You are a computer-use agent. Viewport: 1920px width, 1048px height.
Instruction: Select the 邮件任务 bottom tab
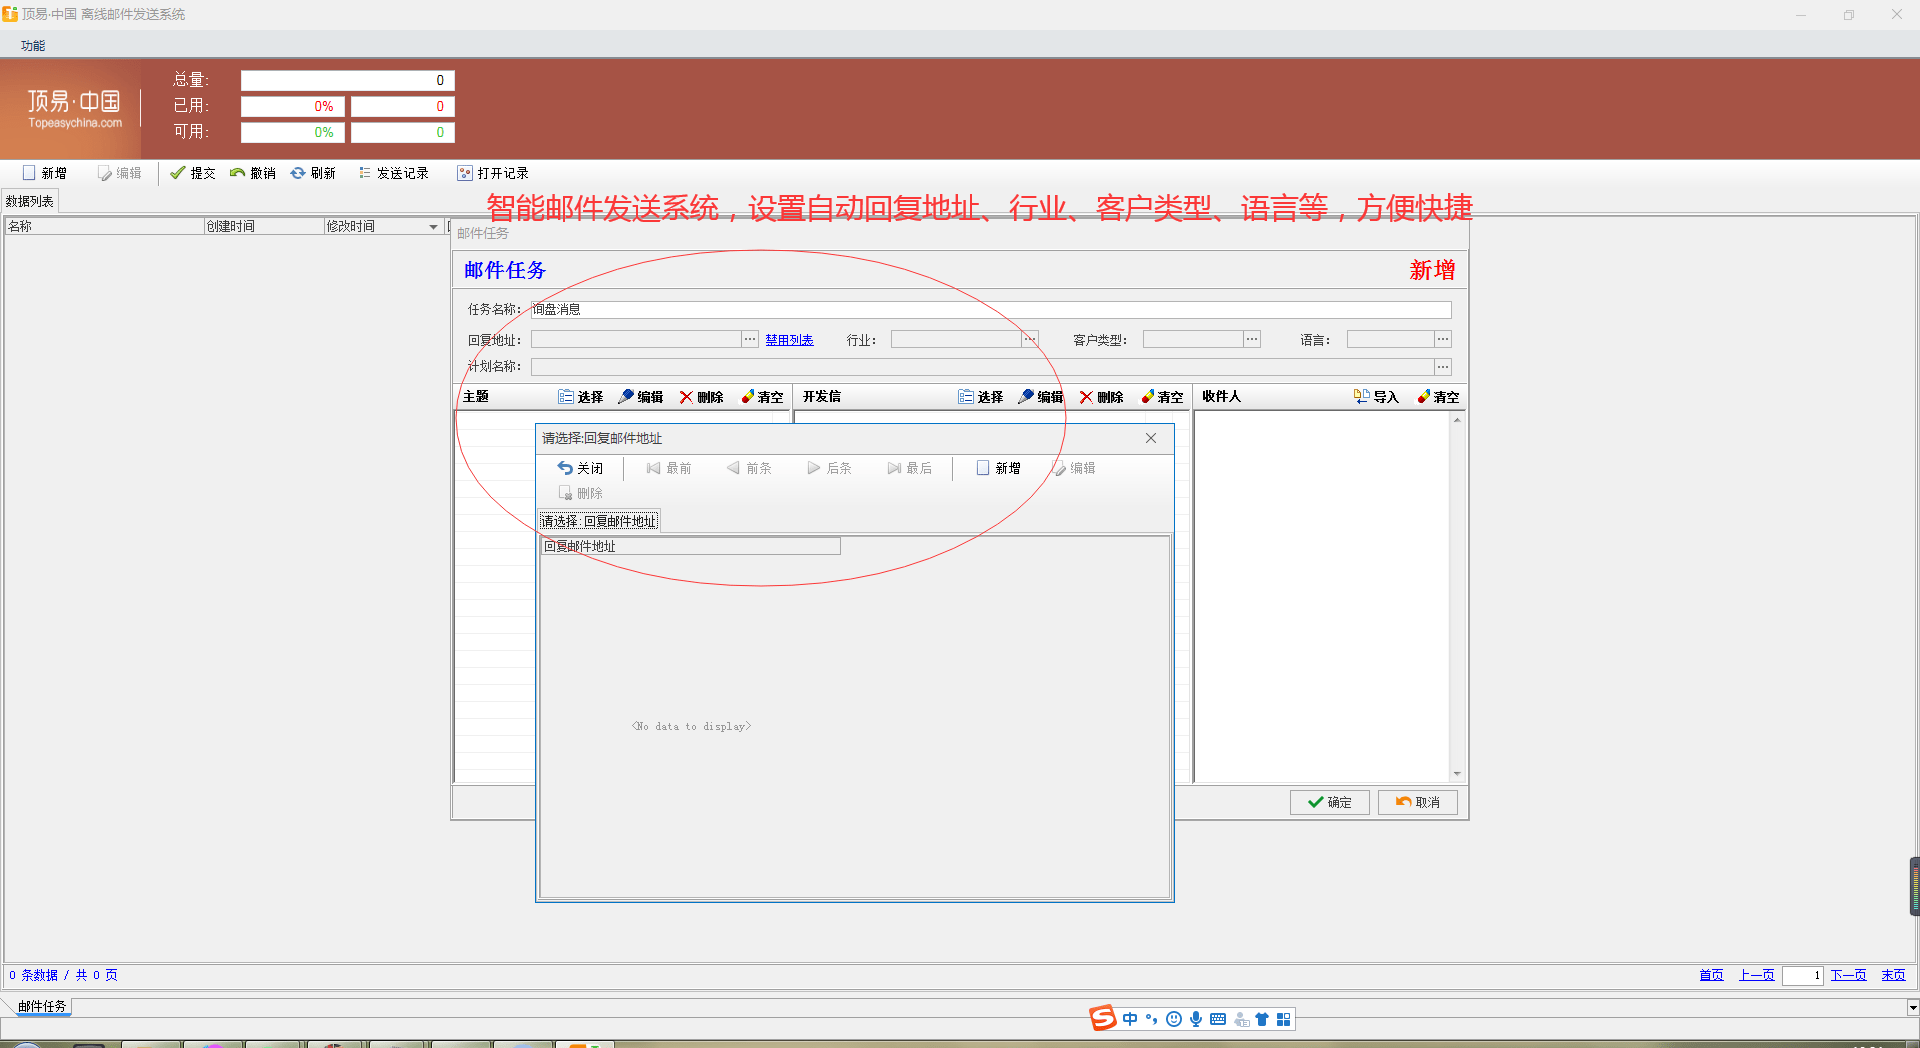tap(42, 1006)
